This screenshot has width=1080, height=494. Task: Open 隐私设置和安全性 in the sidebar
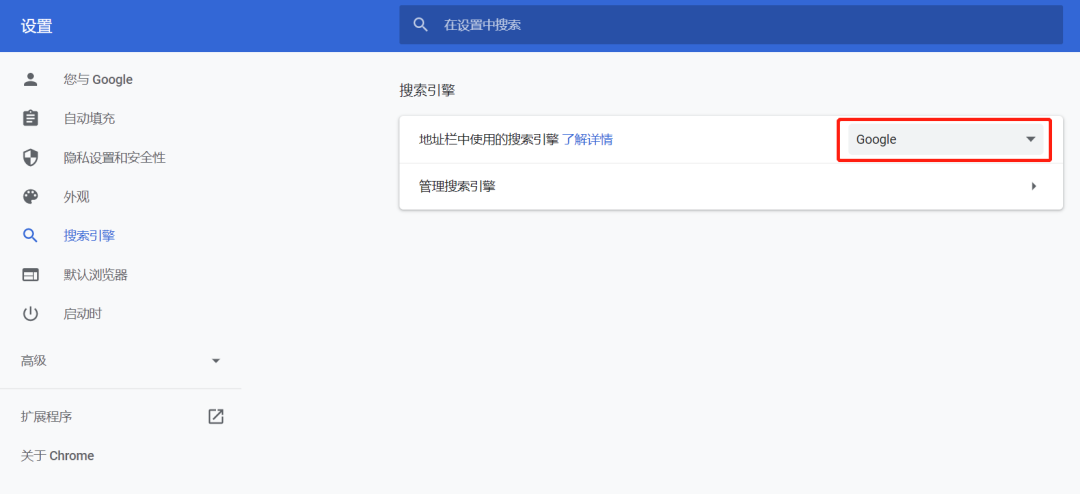click(114, 158)
